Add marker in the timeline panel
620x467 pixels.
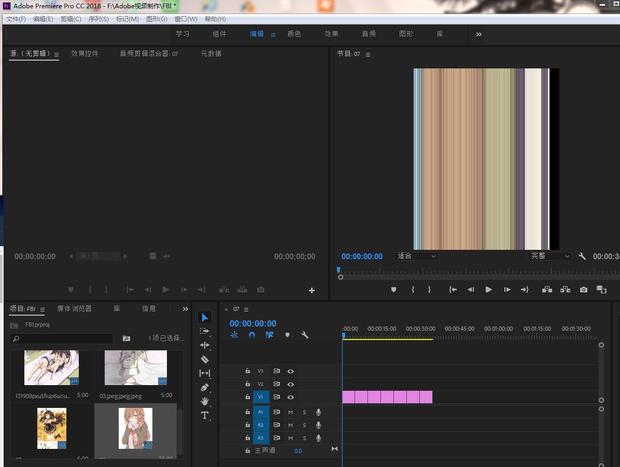(287, 335)
